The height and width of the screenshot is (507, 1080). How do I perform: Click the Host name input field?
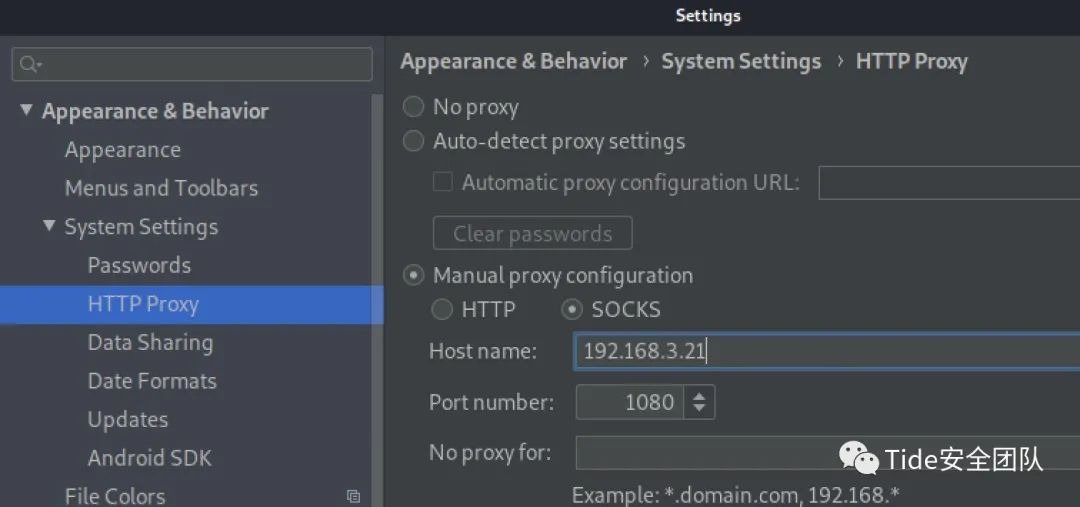826,351
